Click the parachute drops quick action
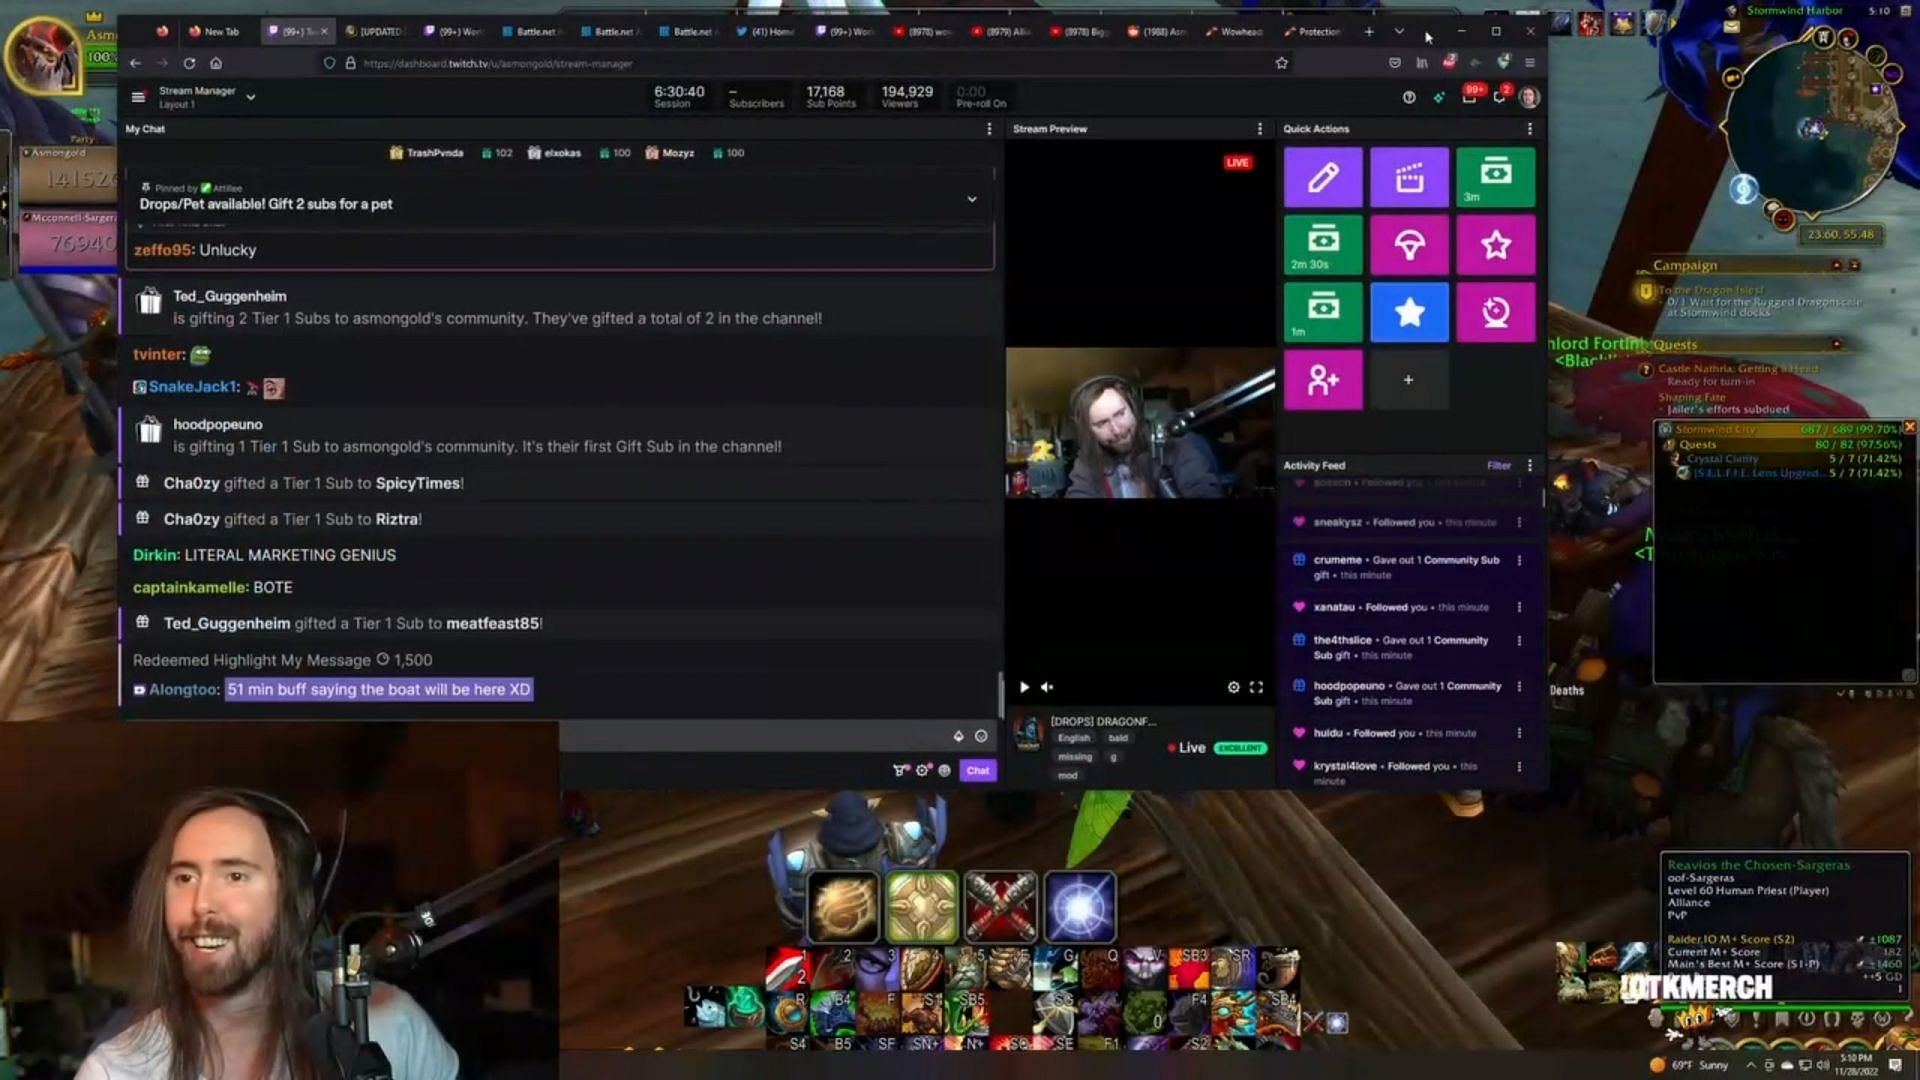1920x1080 pixels. click(x=1409, y=244)
